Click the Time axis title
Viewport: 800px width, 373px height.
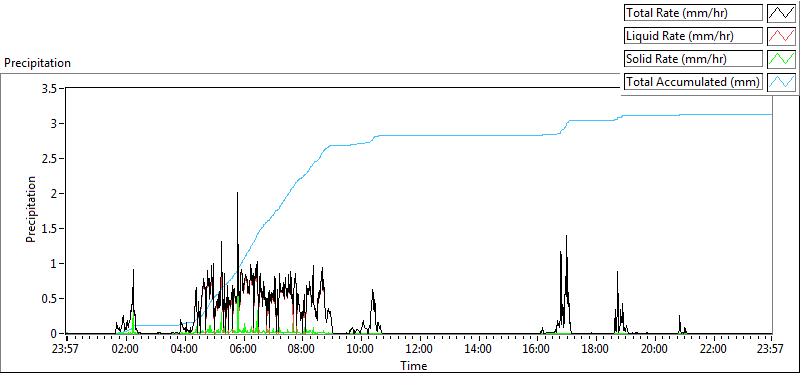pyautogui.click(x=414, y=365)
